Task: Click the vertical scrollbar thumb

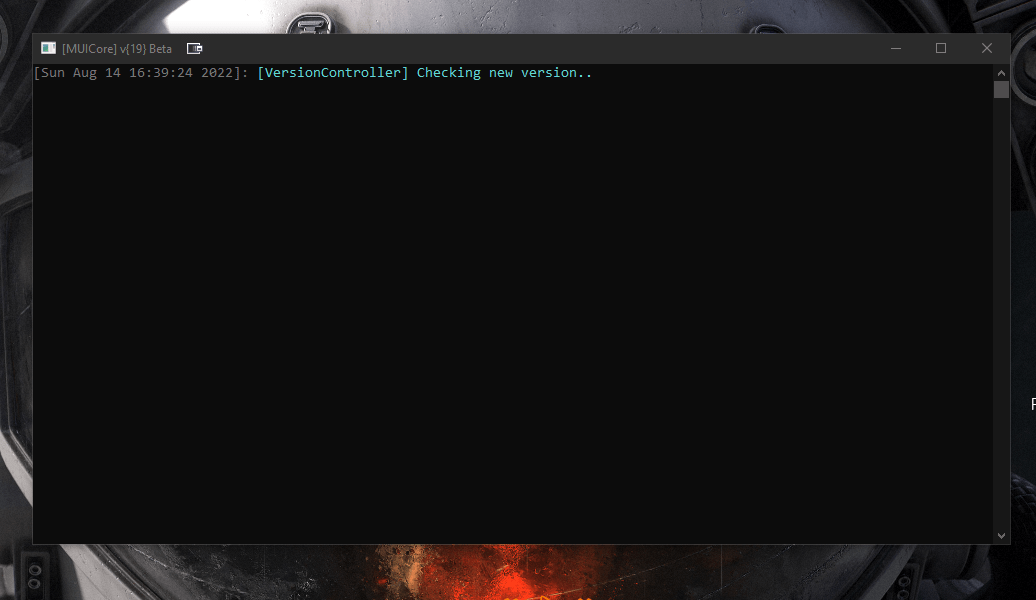Action: [x=1001, y=90]
